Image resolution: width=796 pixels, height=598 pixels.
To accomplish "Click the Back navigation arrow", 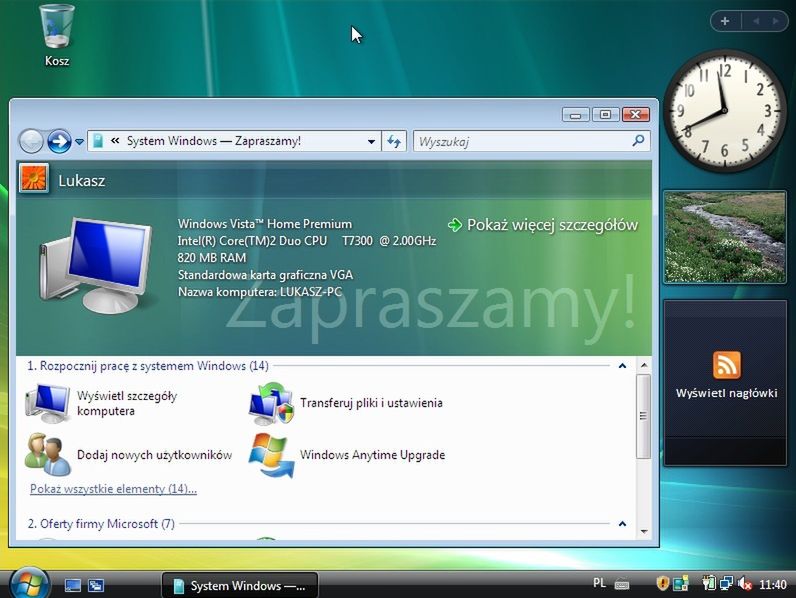I will (31, 141).
